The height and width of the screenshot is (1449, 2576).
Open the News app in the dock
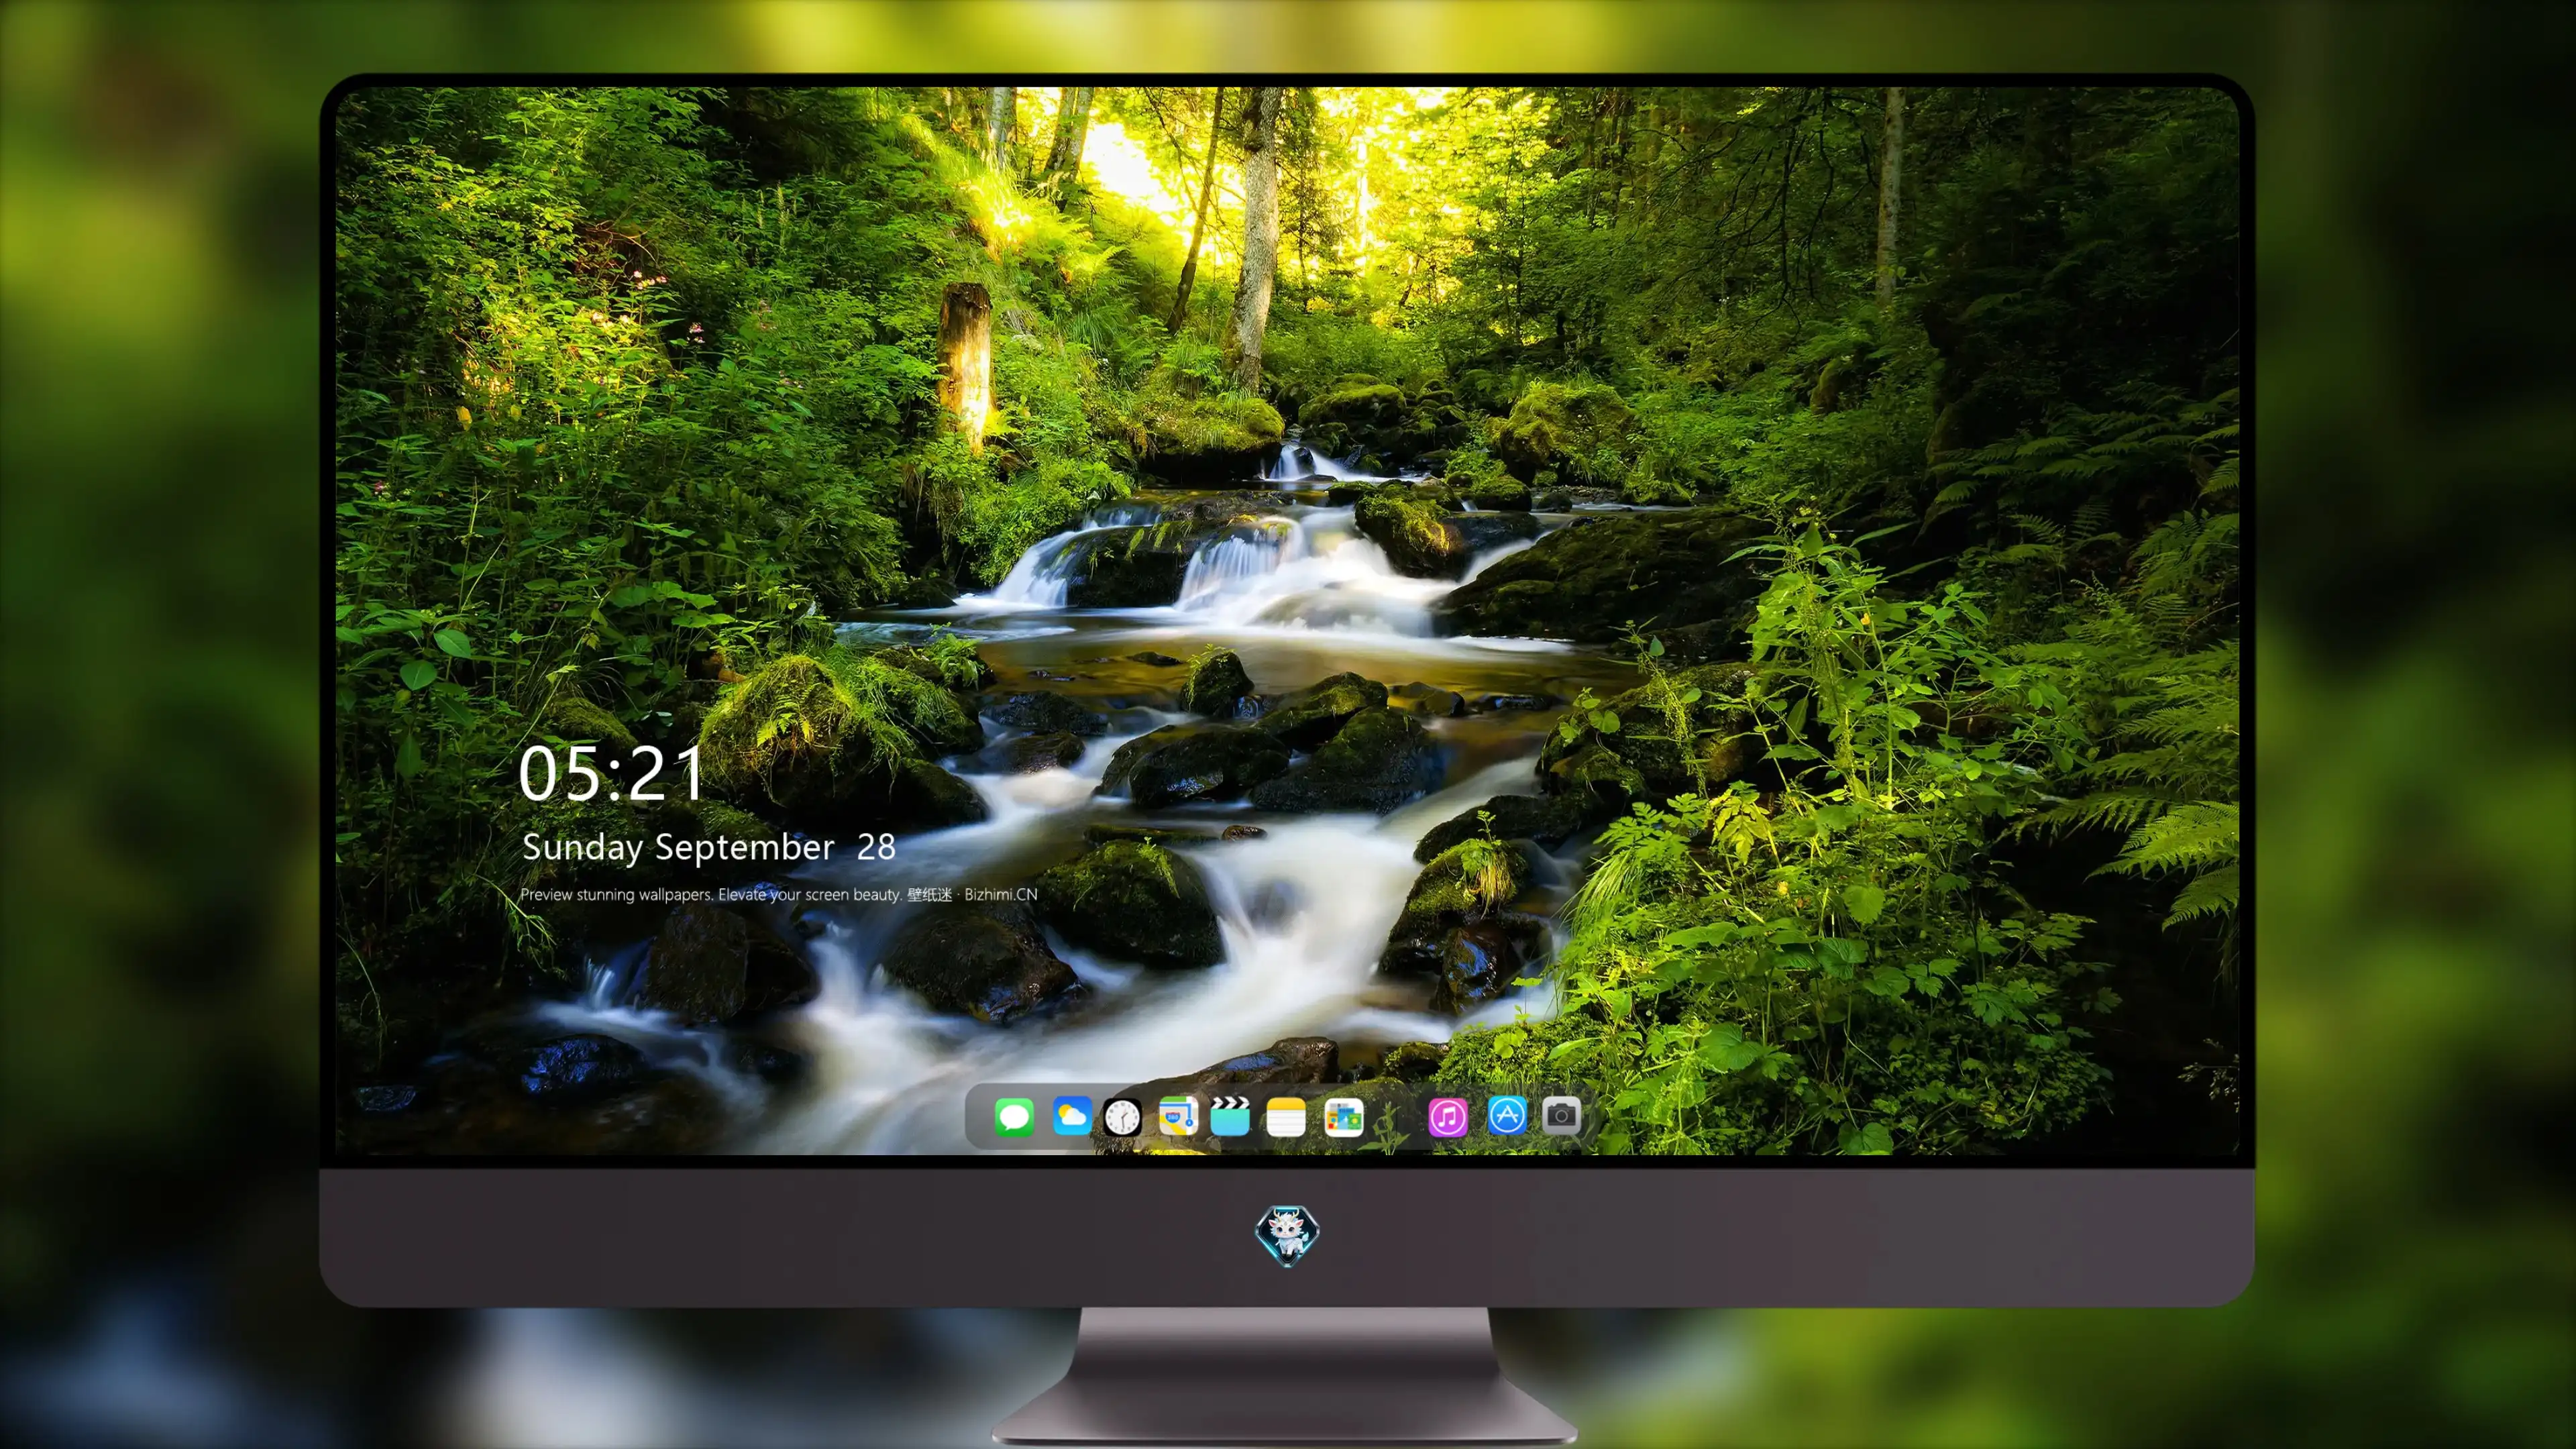pos(1343,1117)
